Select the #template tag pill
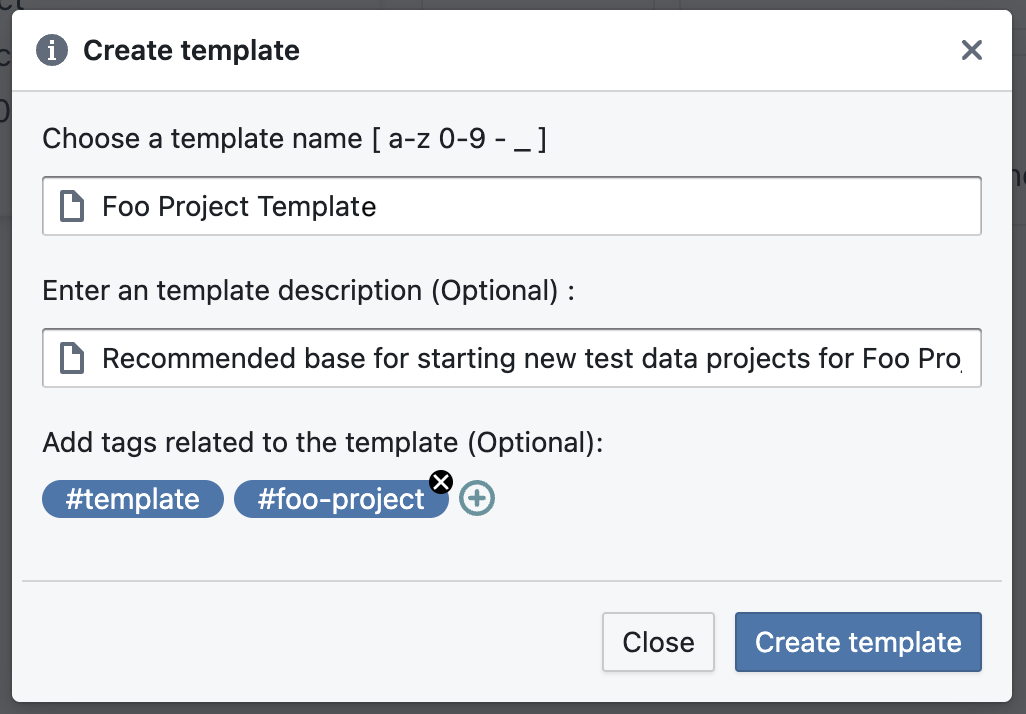1026x714 pixels. pyautogui.click(x=133, y=499)
